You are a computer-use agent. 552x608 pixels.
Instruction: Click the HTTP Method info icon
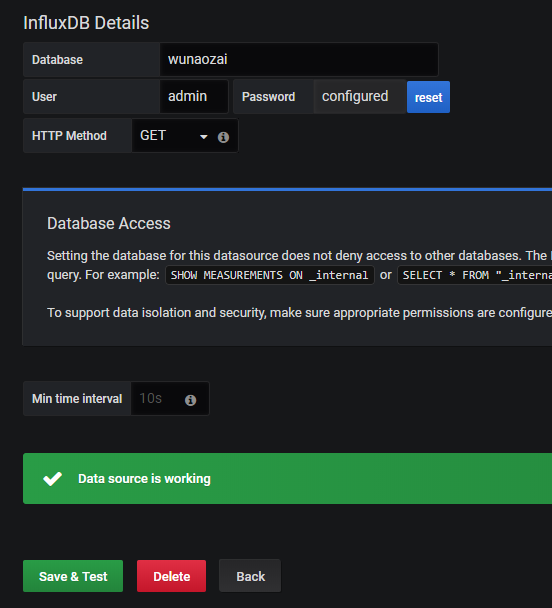[x=223, y=137]
